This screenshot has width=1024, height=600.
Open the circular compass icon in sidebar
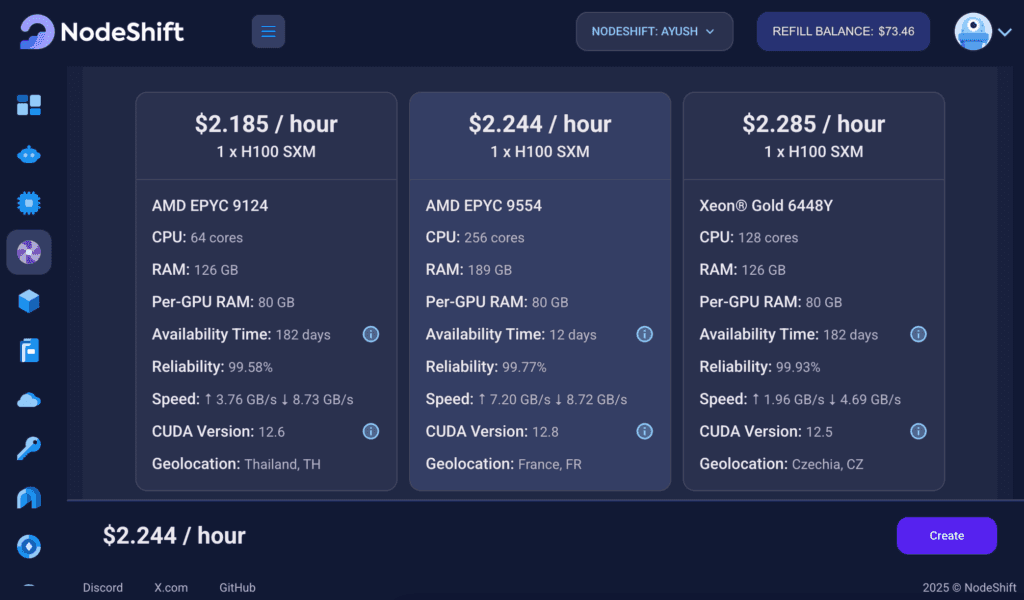click(29, 546)
